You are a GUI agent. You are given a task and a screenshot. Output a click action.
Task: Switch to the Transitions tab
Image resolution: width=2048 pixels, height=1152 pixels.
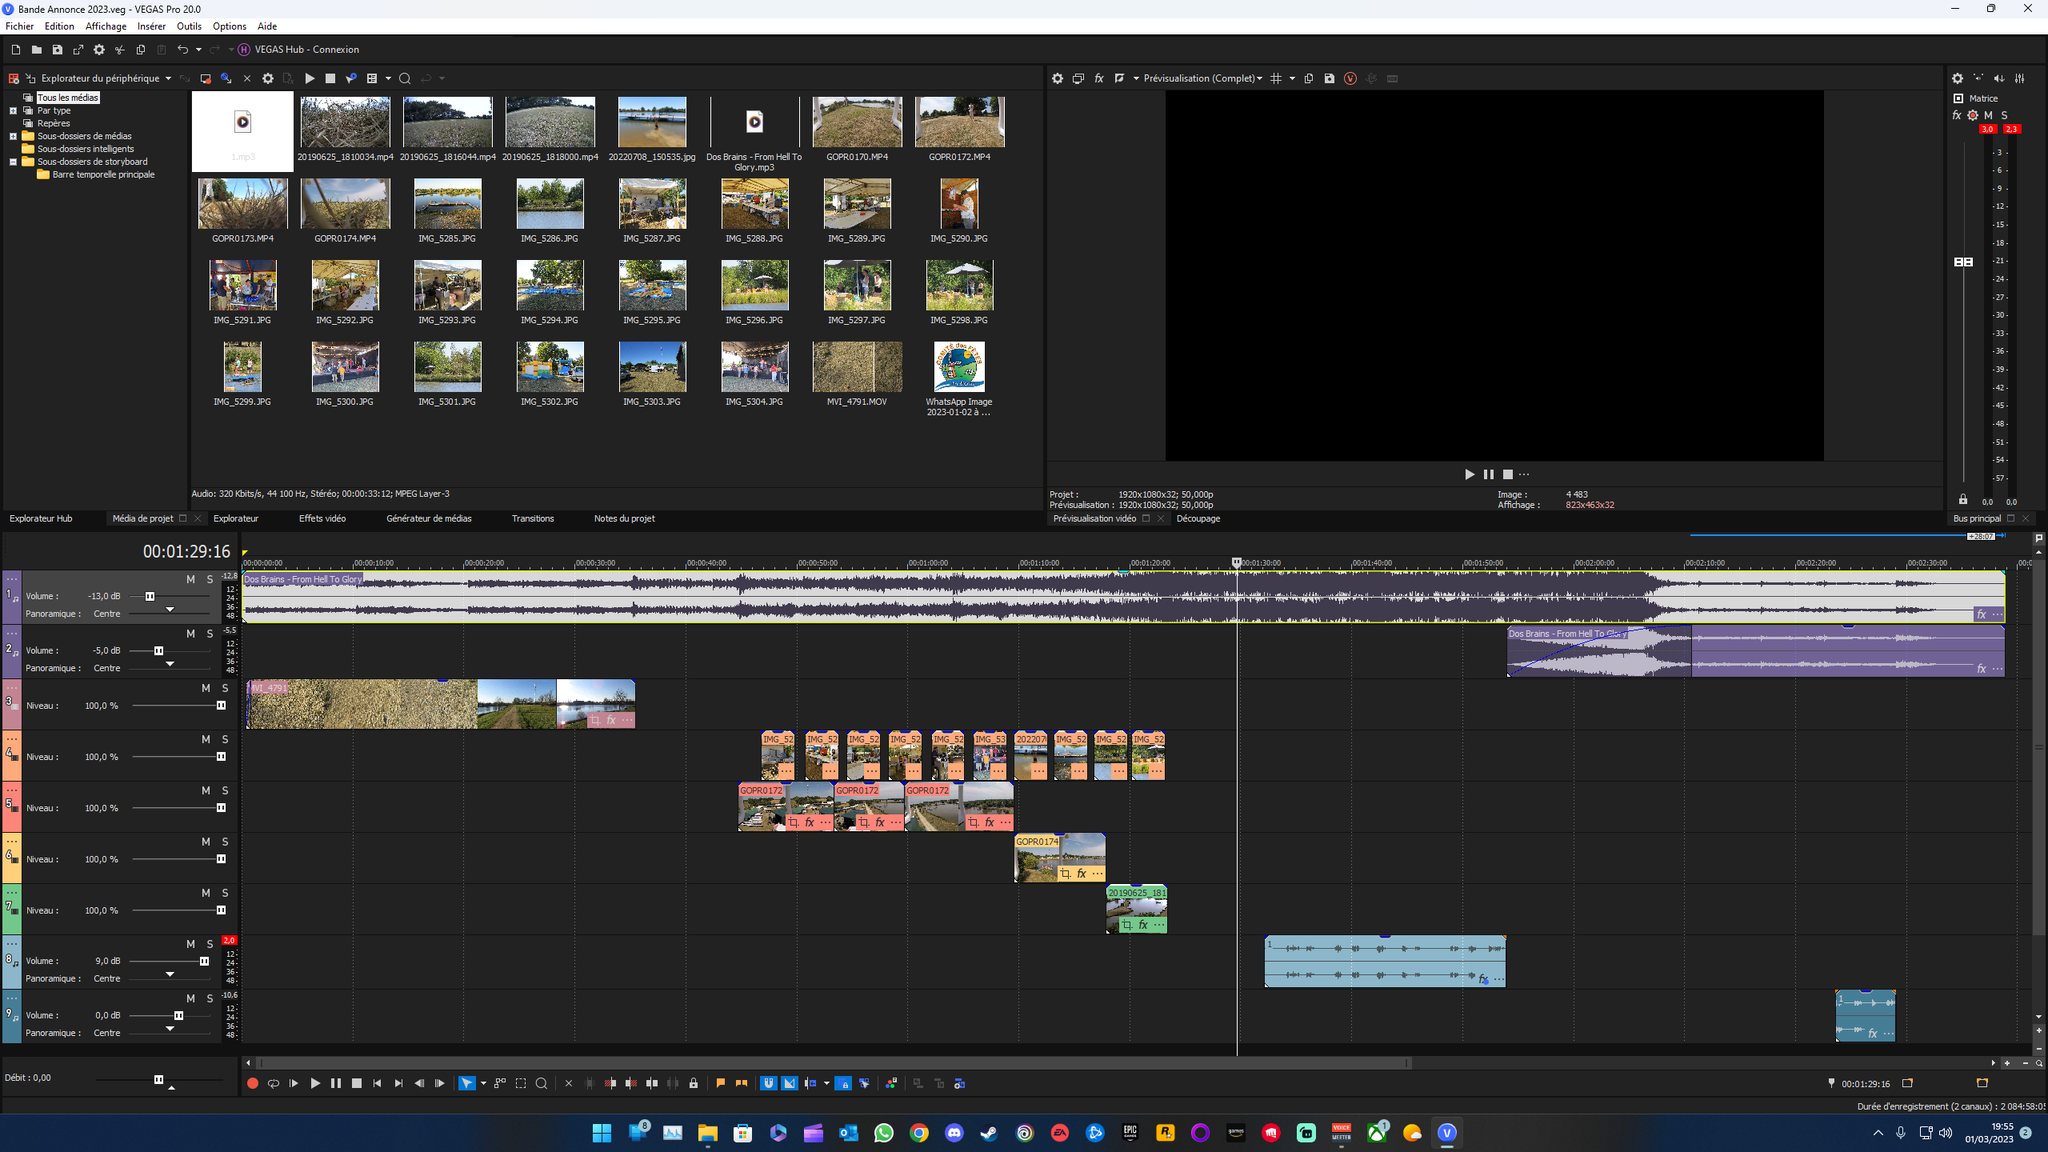(532, 518)
